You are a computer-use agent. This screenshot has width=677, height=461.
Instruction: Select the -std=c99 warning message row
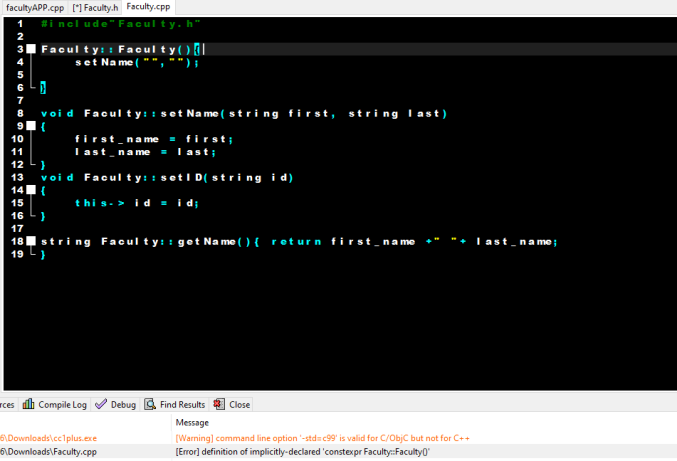pyautogui.click(x=323, y=438)
